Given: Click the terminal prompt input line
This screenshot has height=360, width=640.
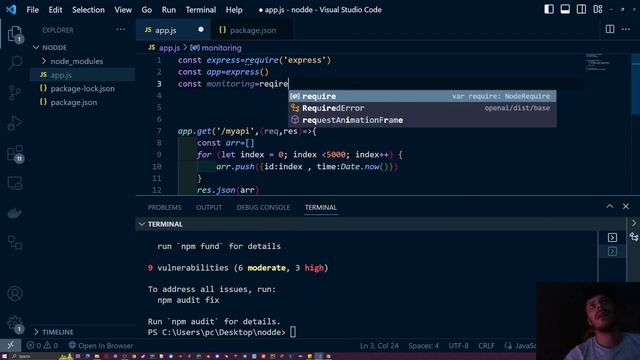Looking at the screenshot, I should [222, 332].
